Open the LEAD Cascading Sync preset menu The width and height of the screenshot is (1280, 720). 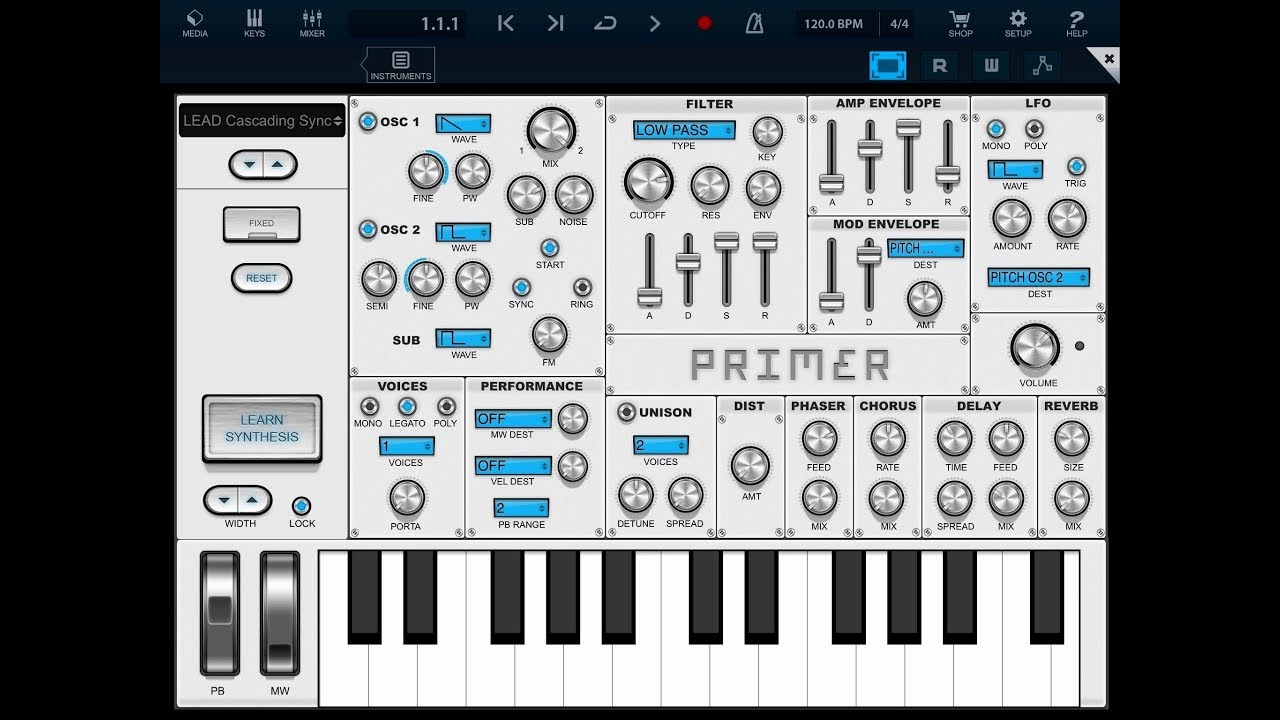click(x=262, y=121)
